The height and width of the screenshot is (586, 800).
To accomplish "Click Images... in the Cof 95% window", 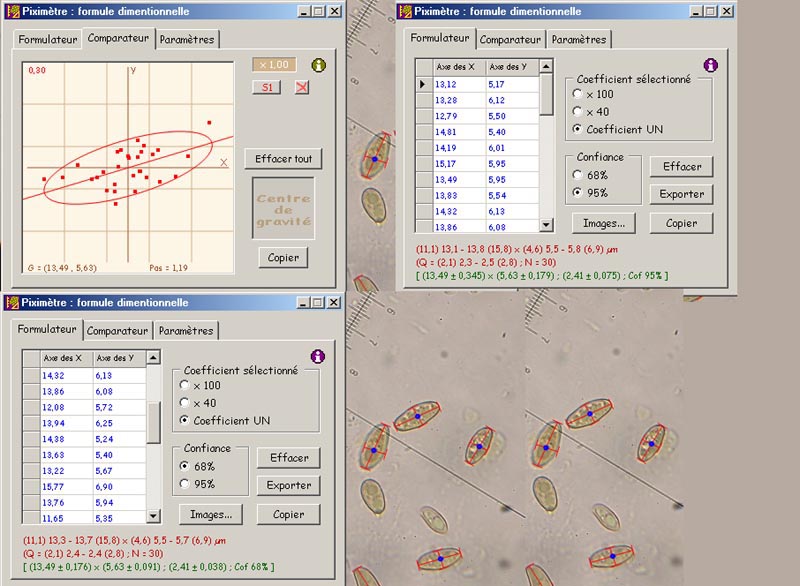I will click(x=604, y=223).
